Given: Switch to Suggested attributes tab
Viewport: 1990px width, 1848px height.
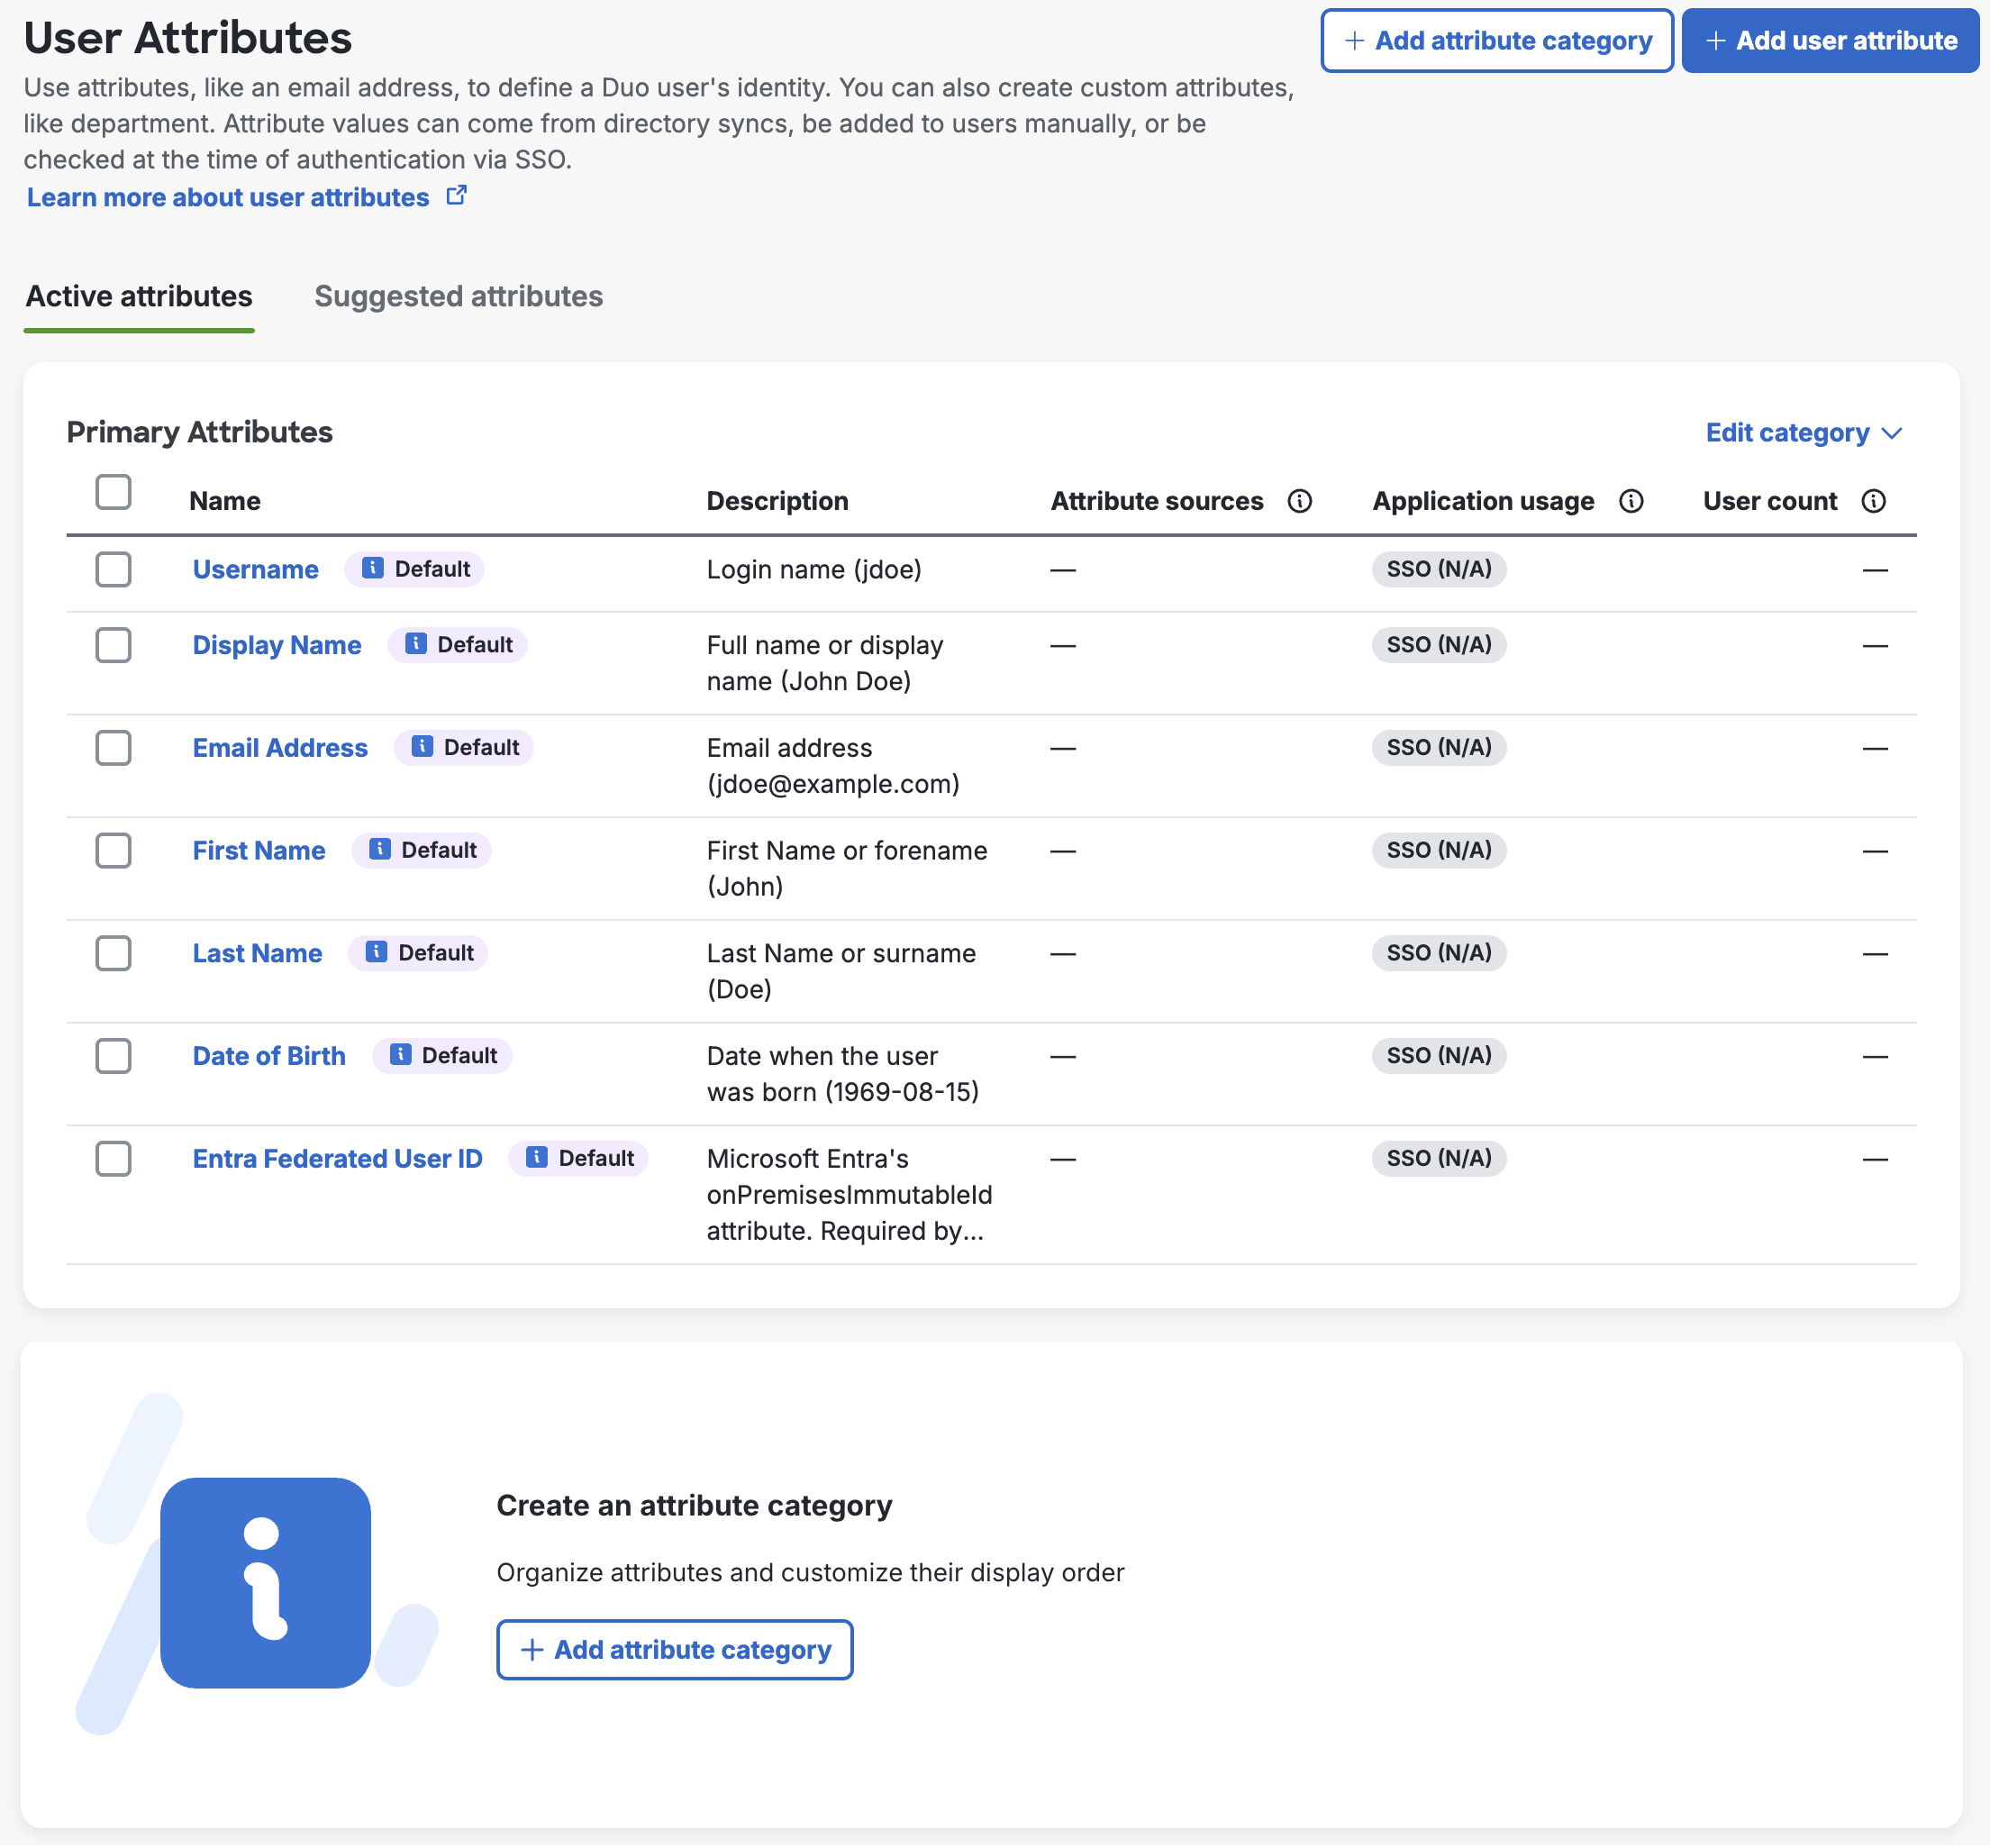Looking at the screenshot, I should point(458,296).
